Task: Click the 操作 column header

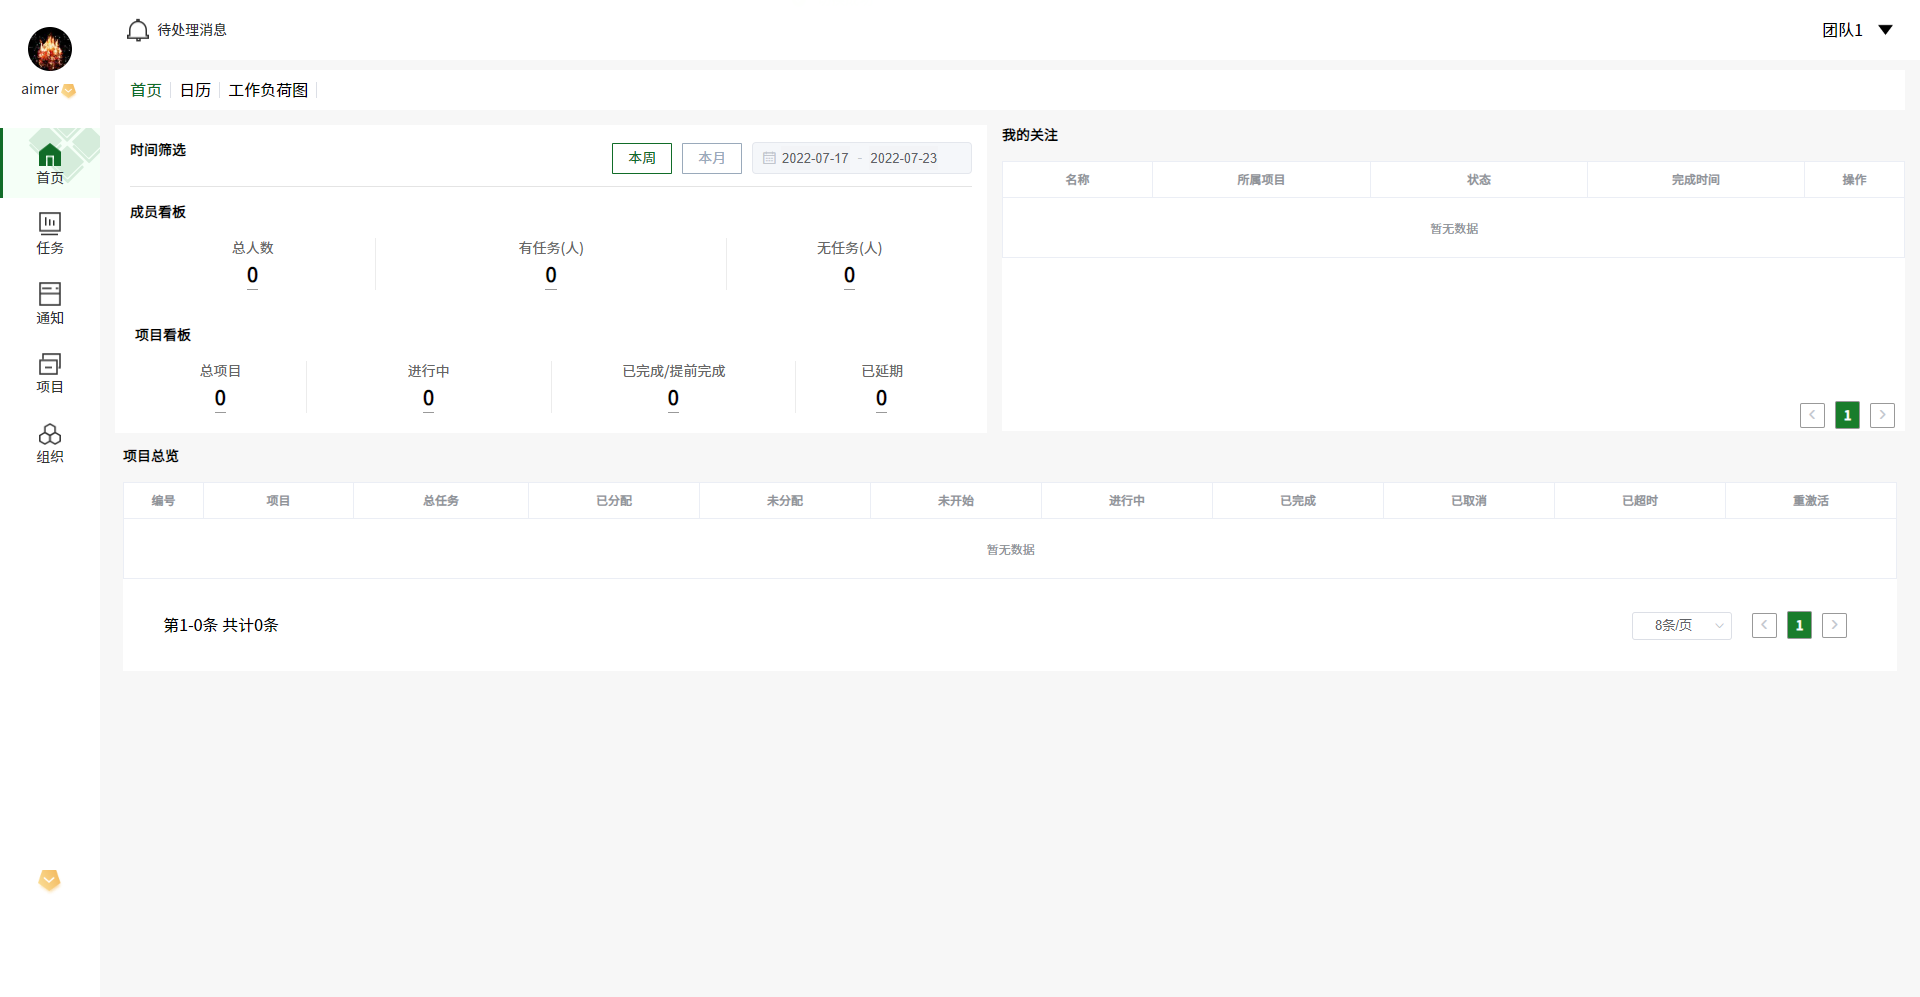Action: [x=1854, y=180]
